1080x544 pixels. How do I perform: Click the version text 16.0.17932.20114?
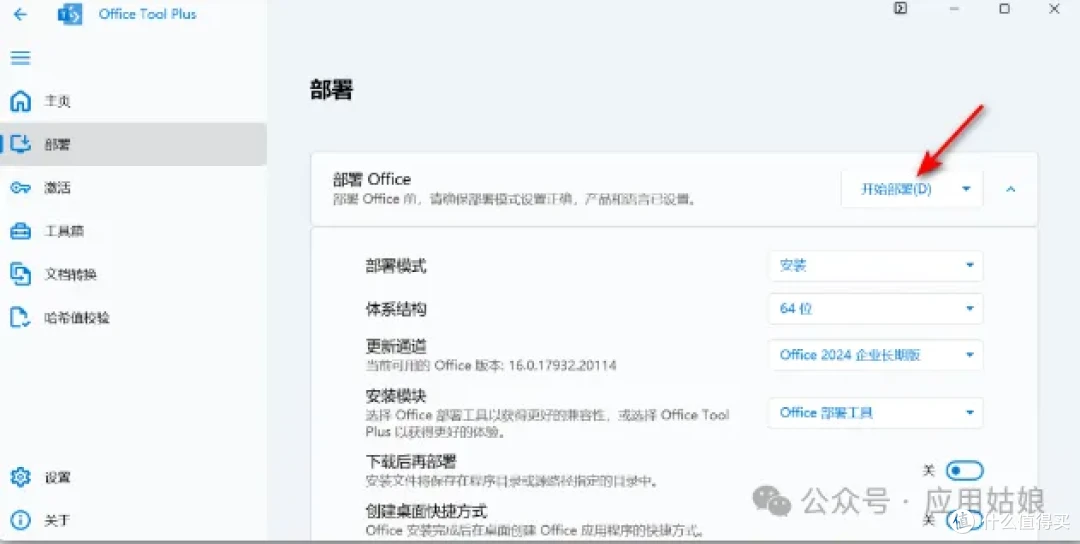pos(563,365)
